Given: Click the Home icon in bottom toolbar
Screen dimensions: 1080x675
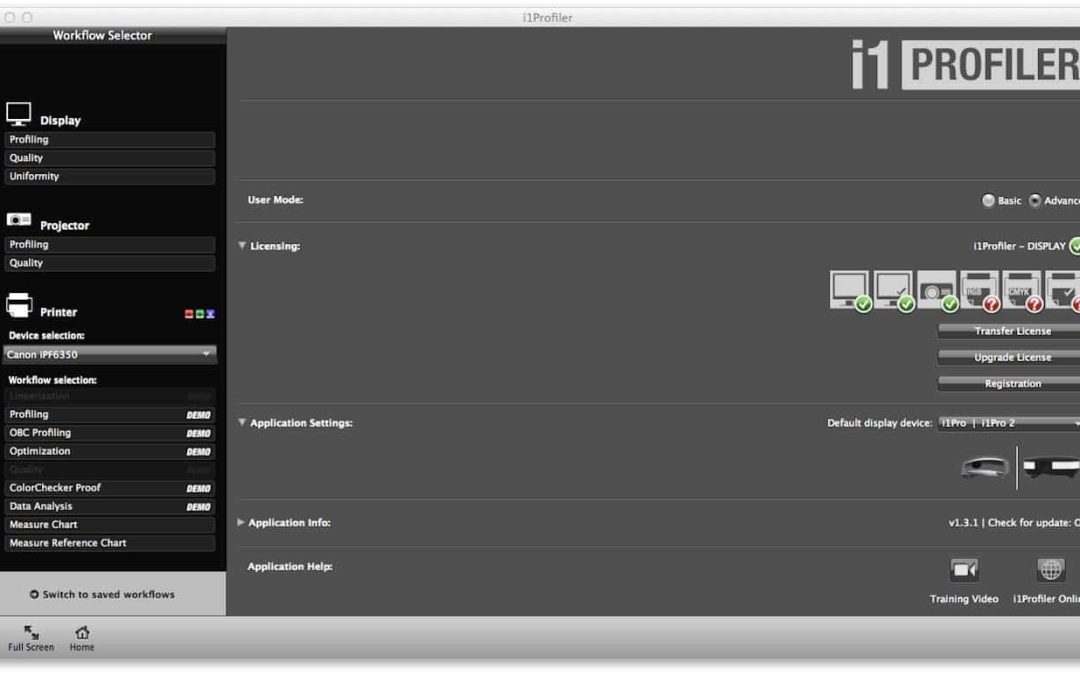Looking at the screenshot, I should pos(82,633).
